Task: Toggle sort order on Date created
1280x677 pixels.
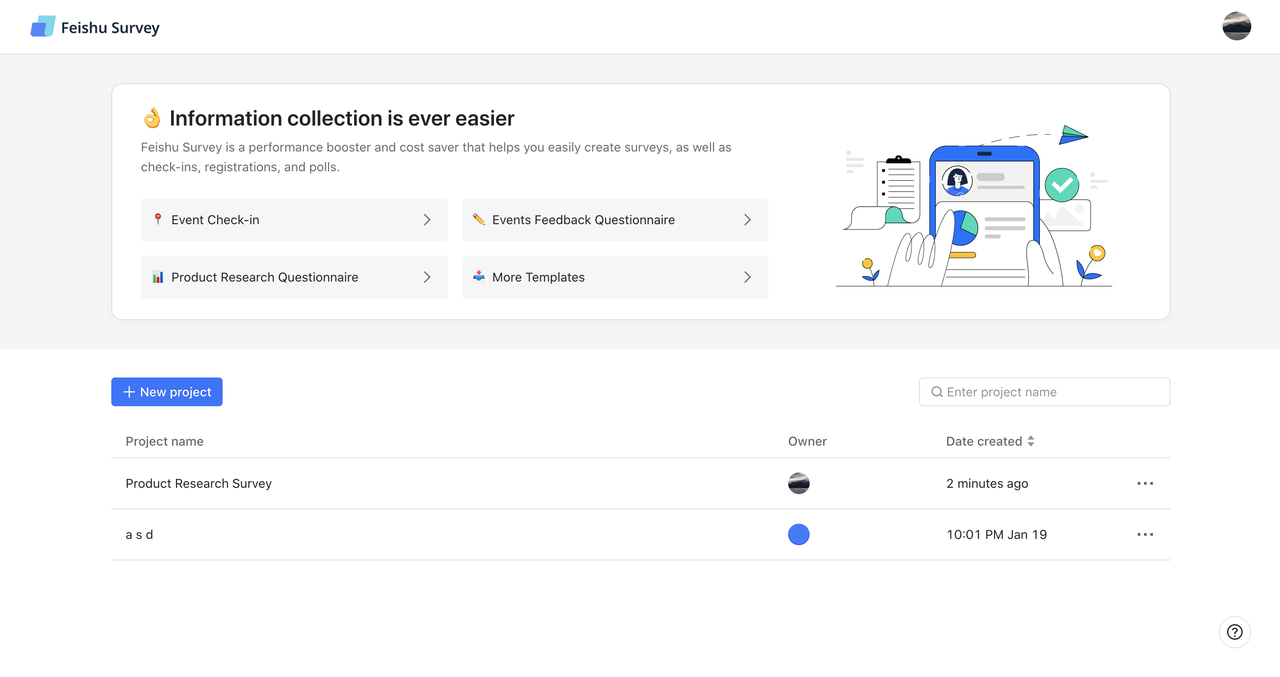Action: coord(1031,441)
